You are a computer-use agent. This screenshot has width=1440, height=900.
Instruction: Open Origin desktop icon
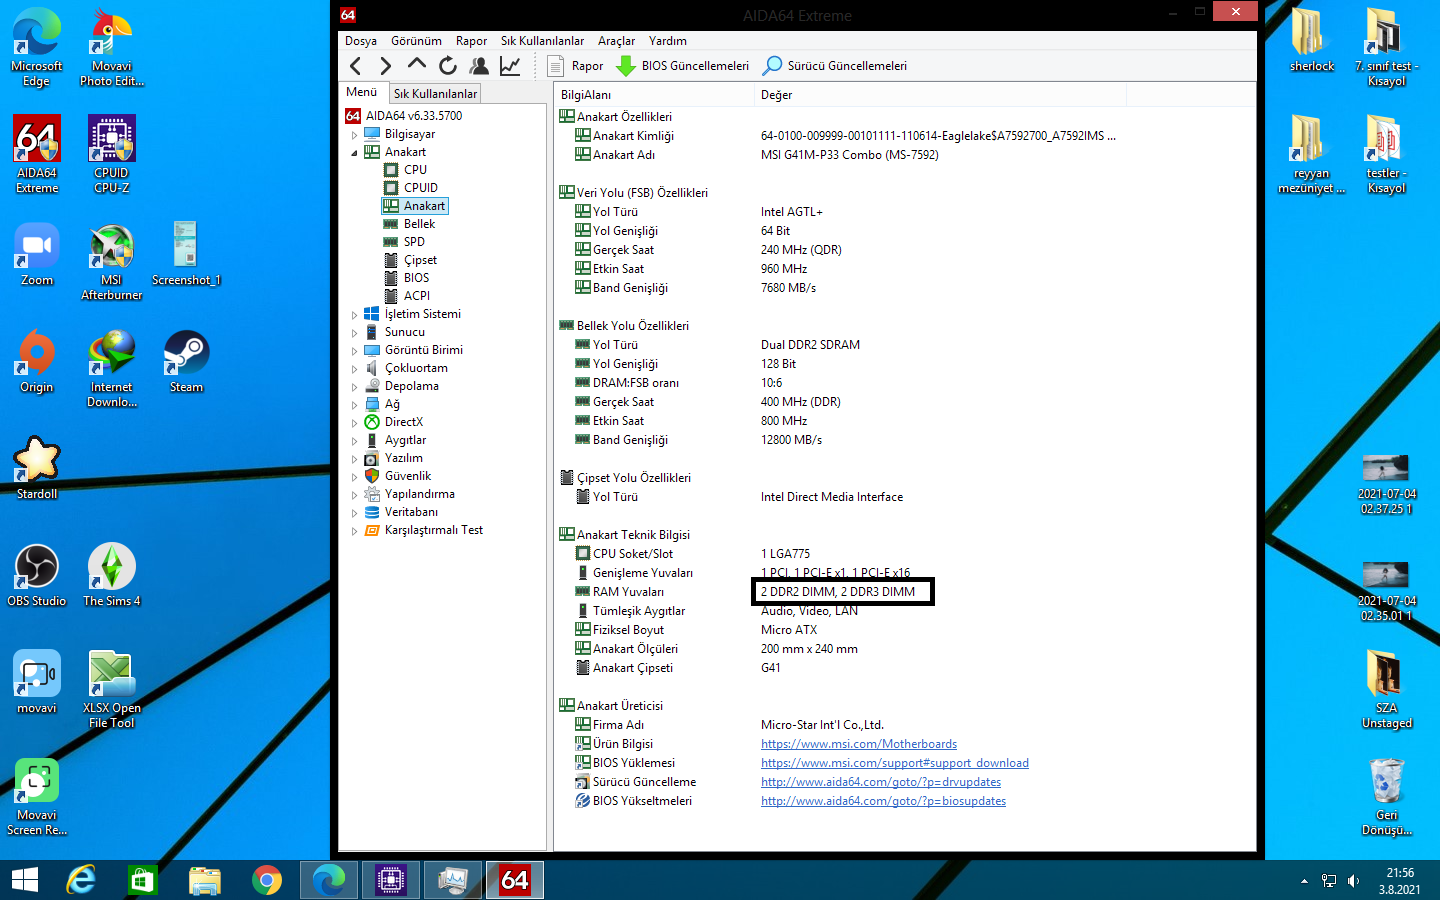pos(37,361)
